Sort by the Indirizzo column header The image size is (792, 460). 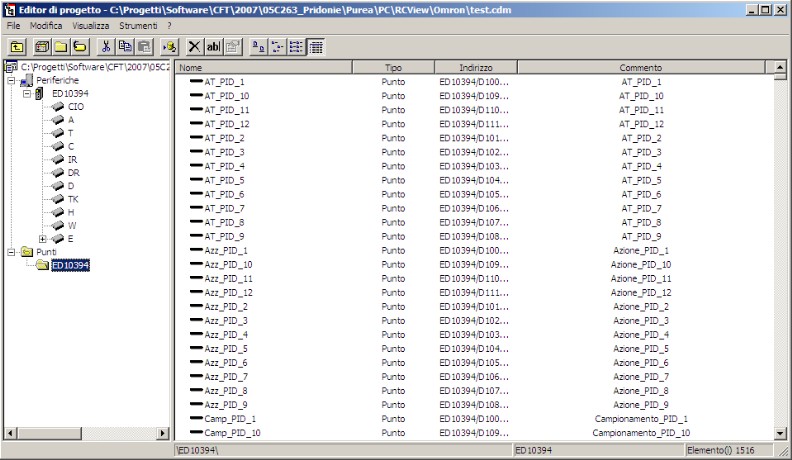476,67
